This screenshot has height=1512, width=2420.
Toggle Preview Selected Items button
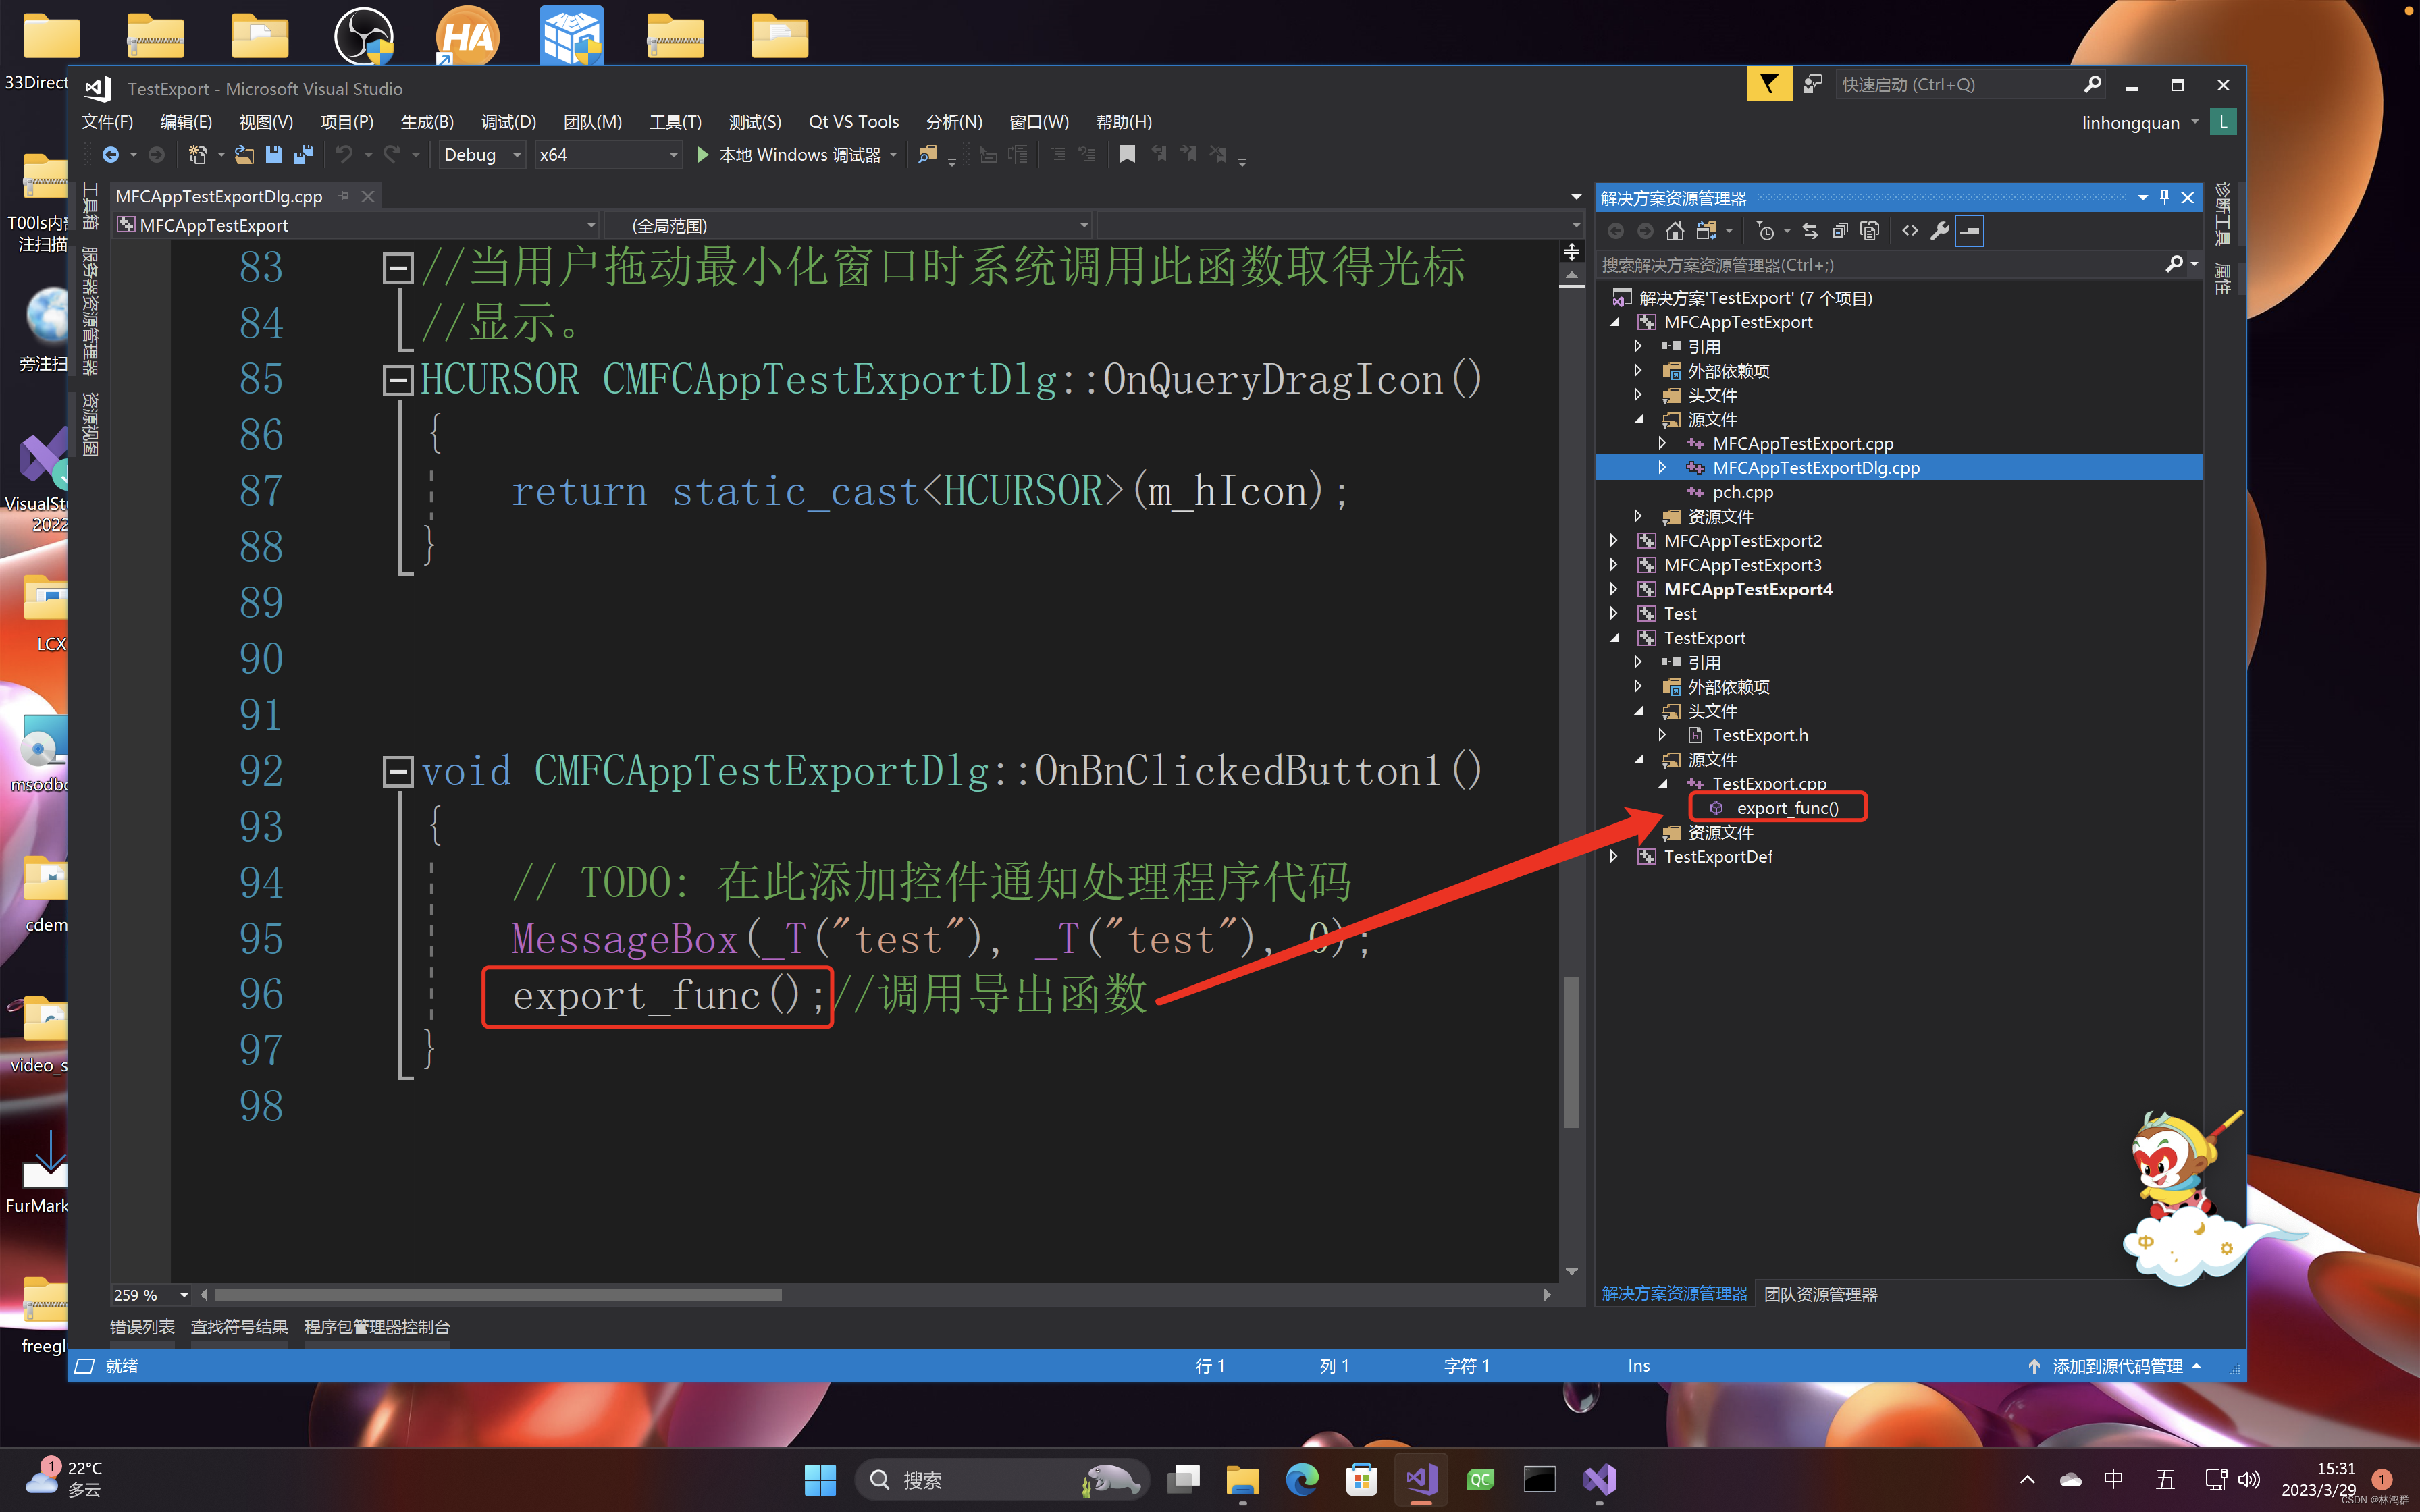click(x=1970, y=231)
